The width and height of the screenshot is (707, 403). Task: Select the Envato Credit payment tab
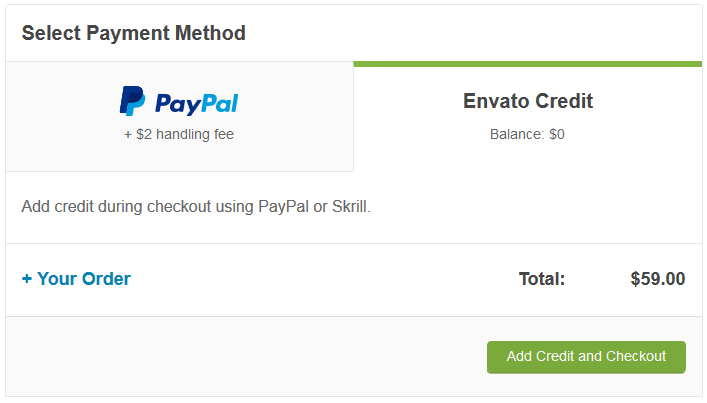point(528,116)
